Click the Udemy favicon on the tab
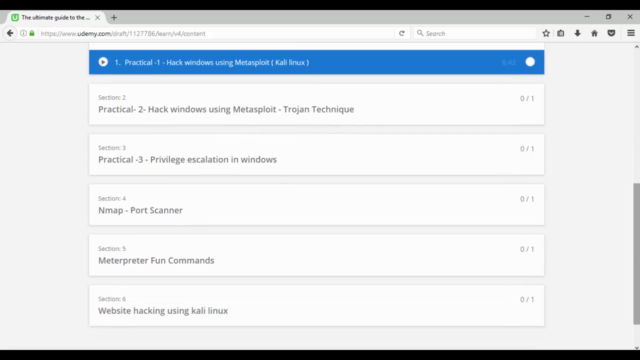The height and width of the screenshot is (360, 640). tap(15, 18)
